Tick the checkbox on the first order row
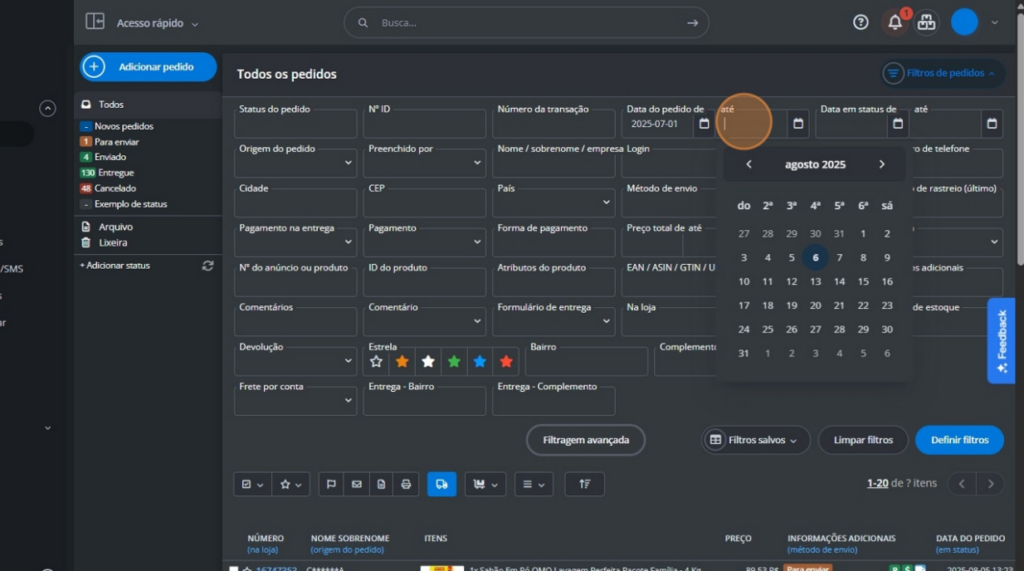The width and height of the screenshot is (1024, 571). tap(234, 569)
